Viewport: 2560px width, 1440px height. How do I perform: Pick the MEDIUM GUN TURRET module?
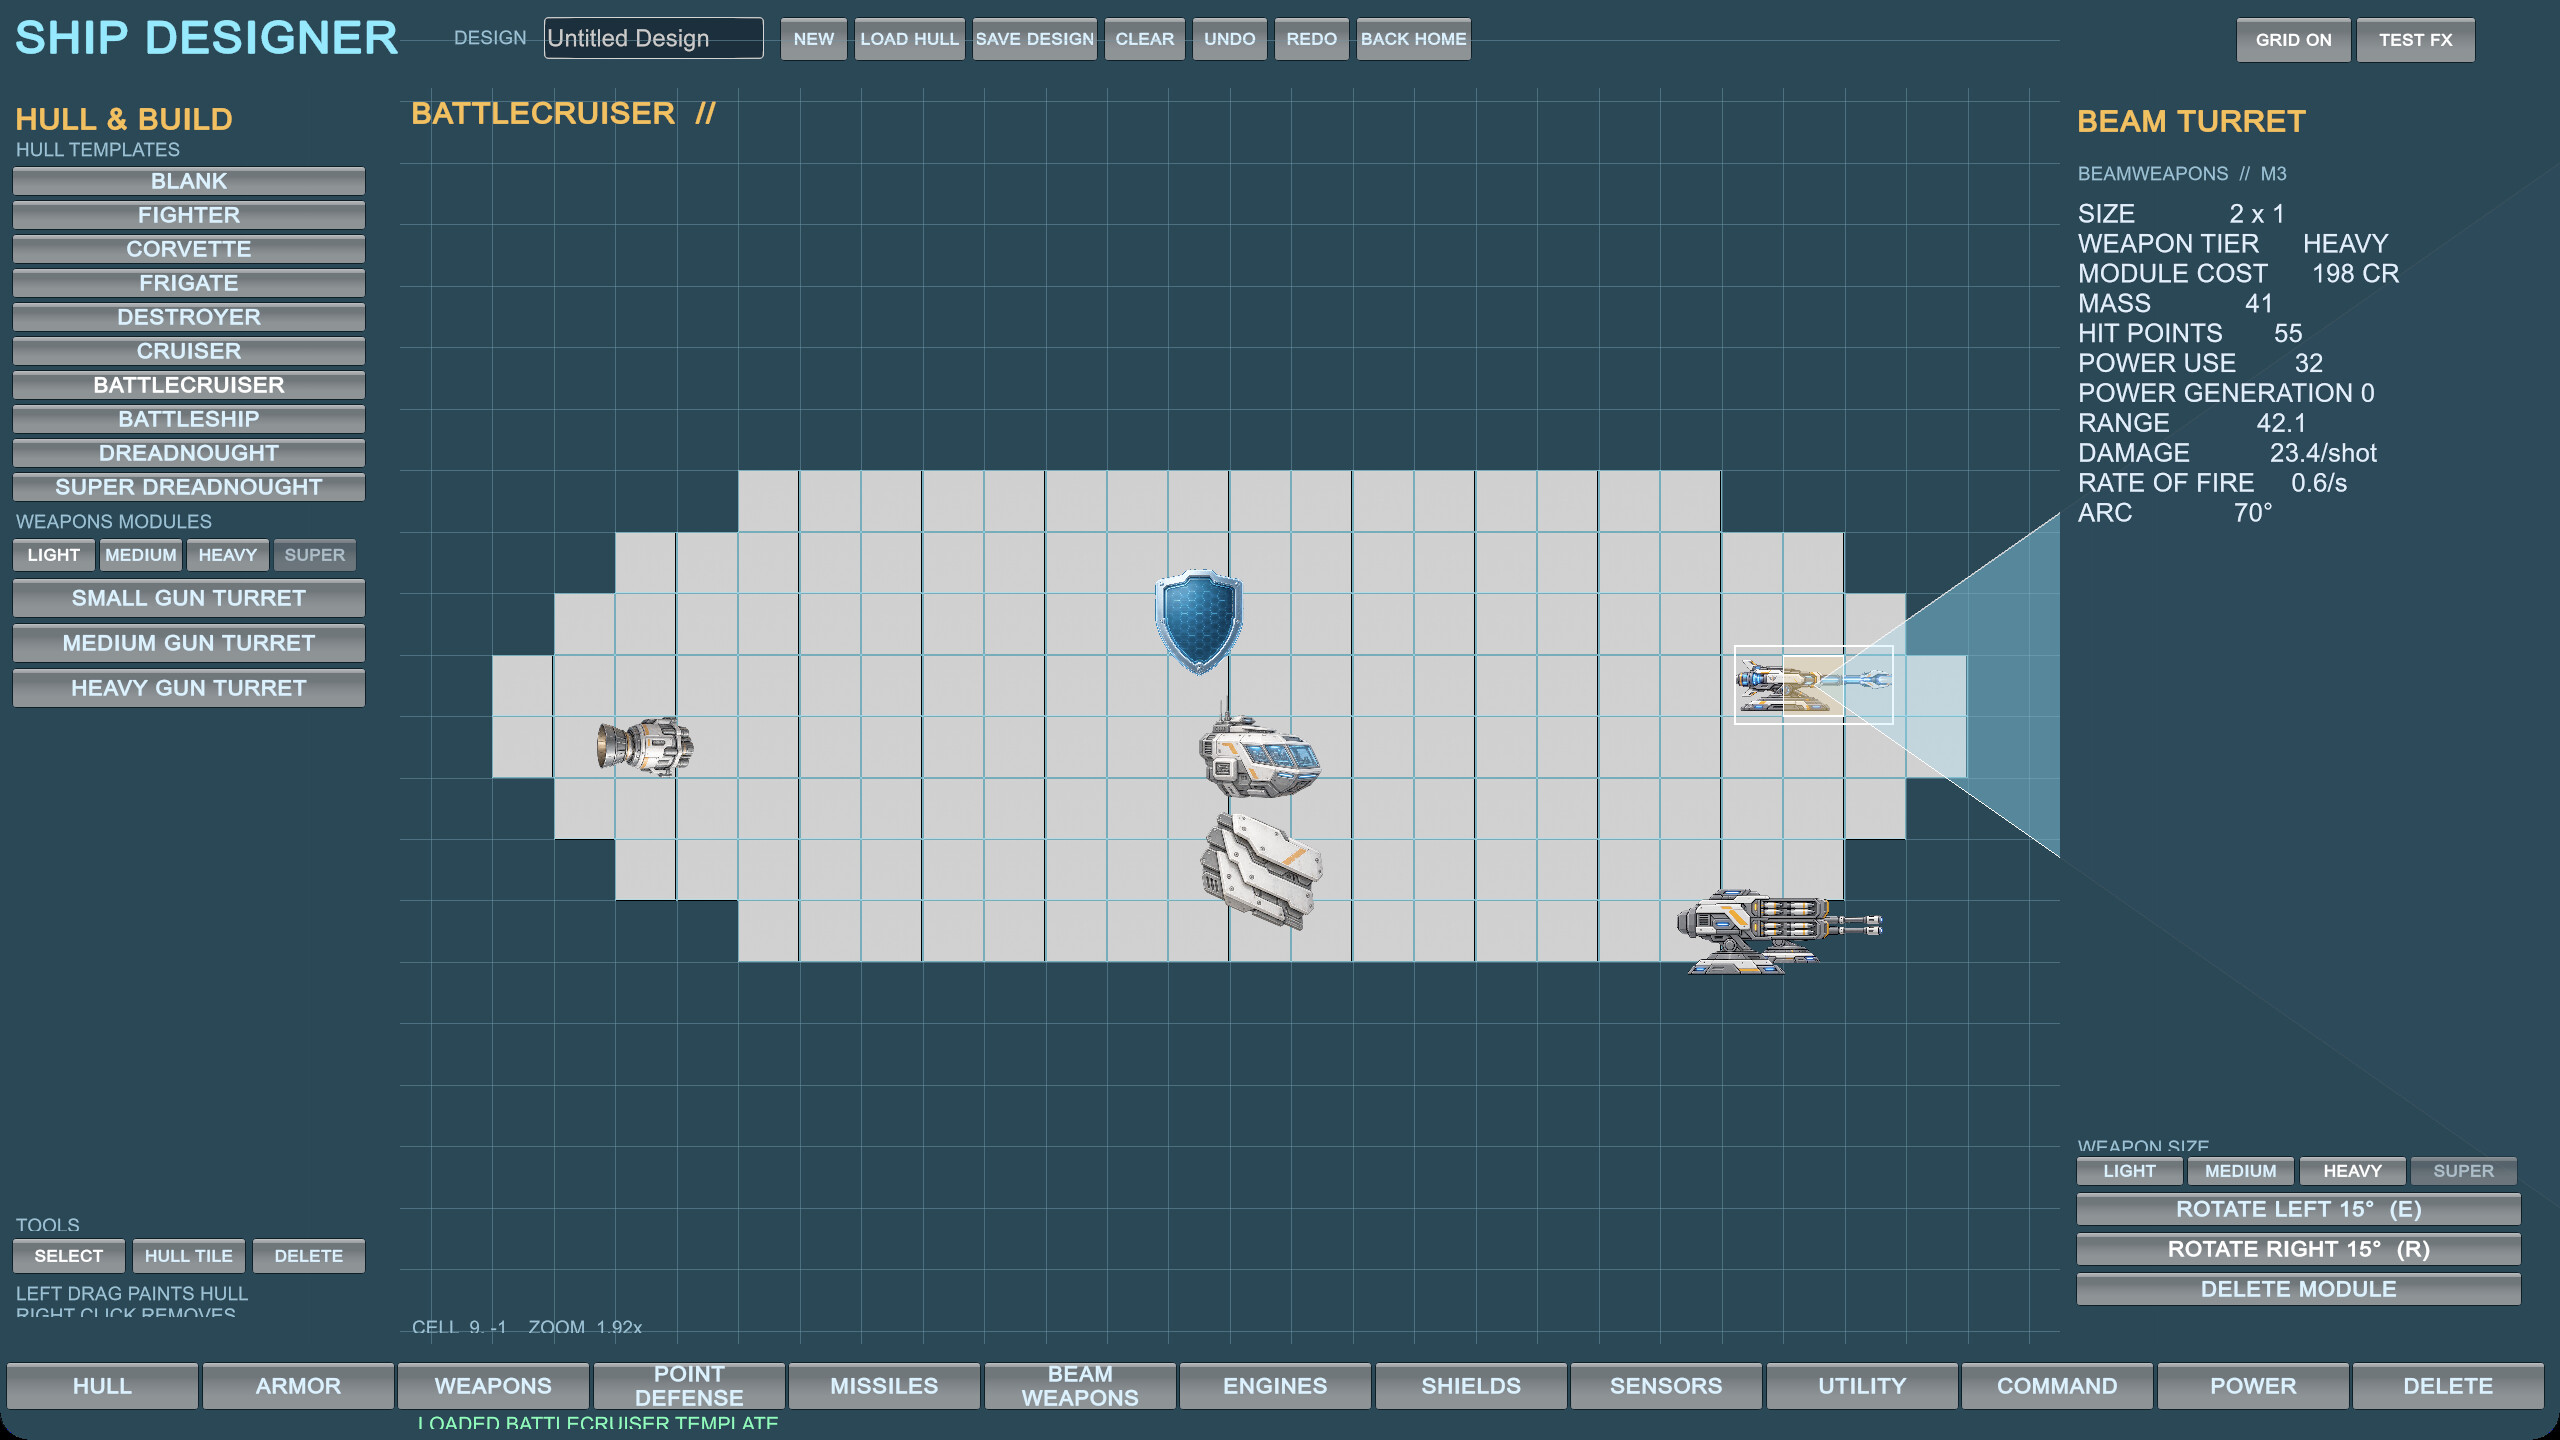(x=189, y=643)
